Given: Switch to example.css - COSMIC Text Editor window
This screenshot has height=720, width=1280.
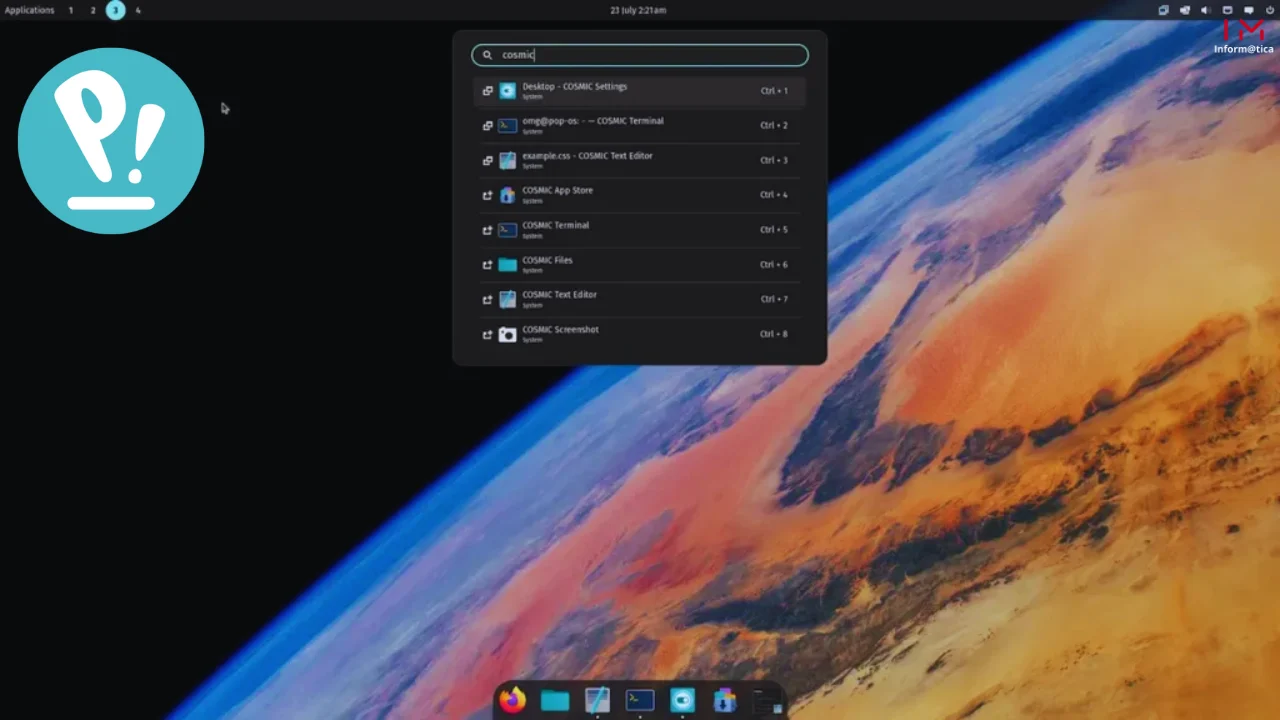Looking at the screenshot, I should tap(640, 160).
